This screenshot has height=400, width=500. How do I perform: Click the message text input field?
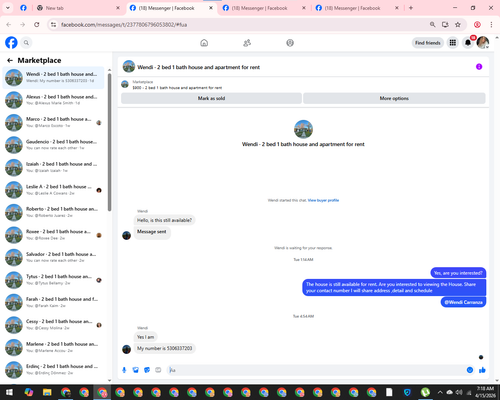317,370
